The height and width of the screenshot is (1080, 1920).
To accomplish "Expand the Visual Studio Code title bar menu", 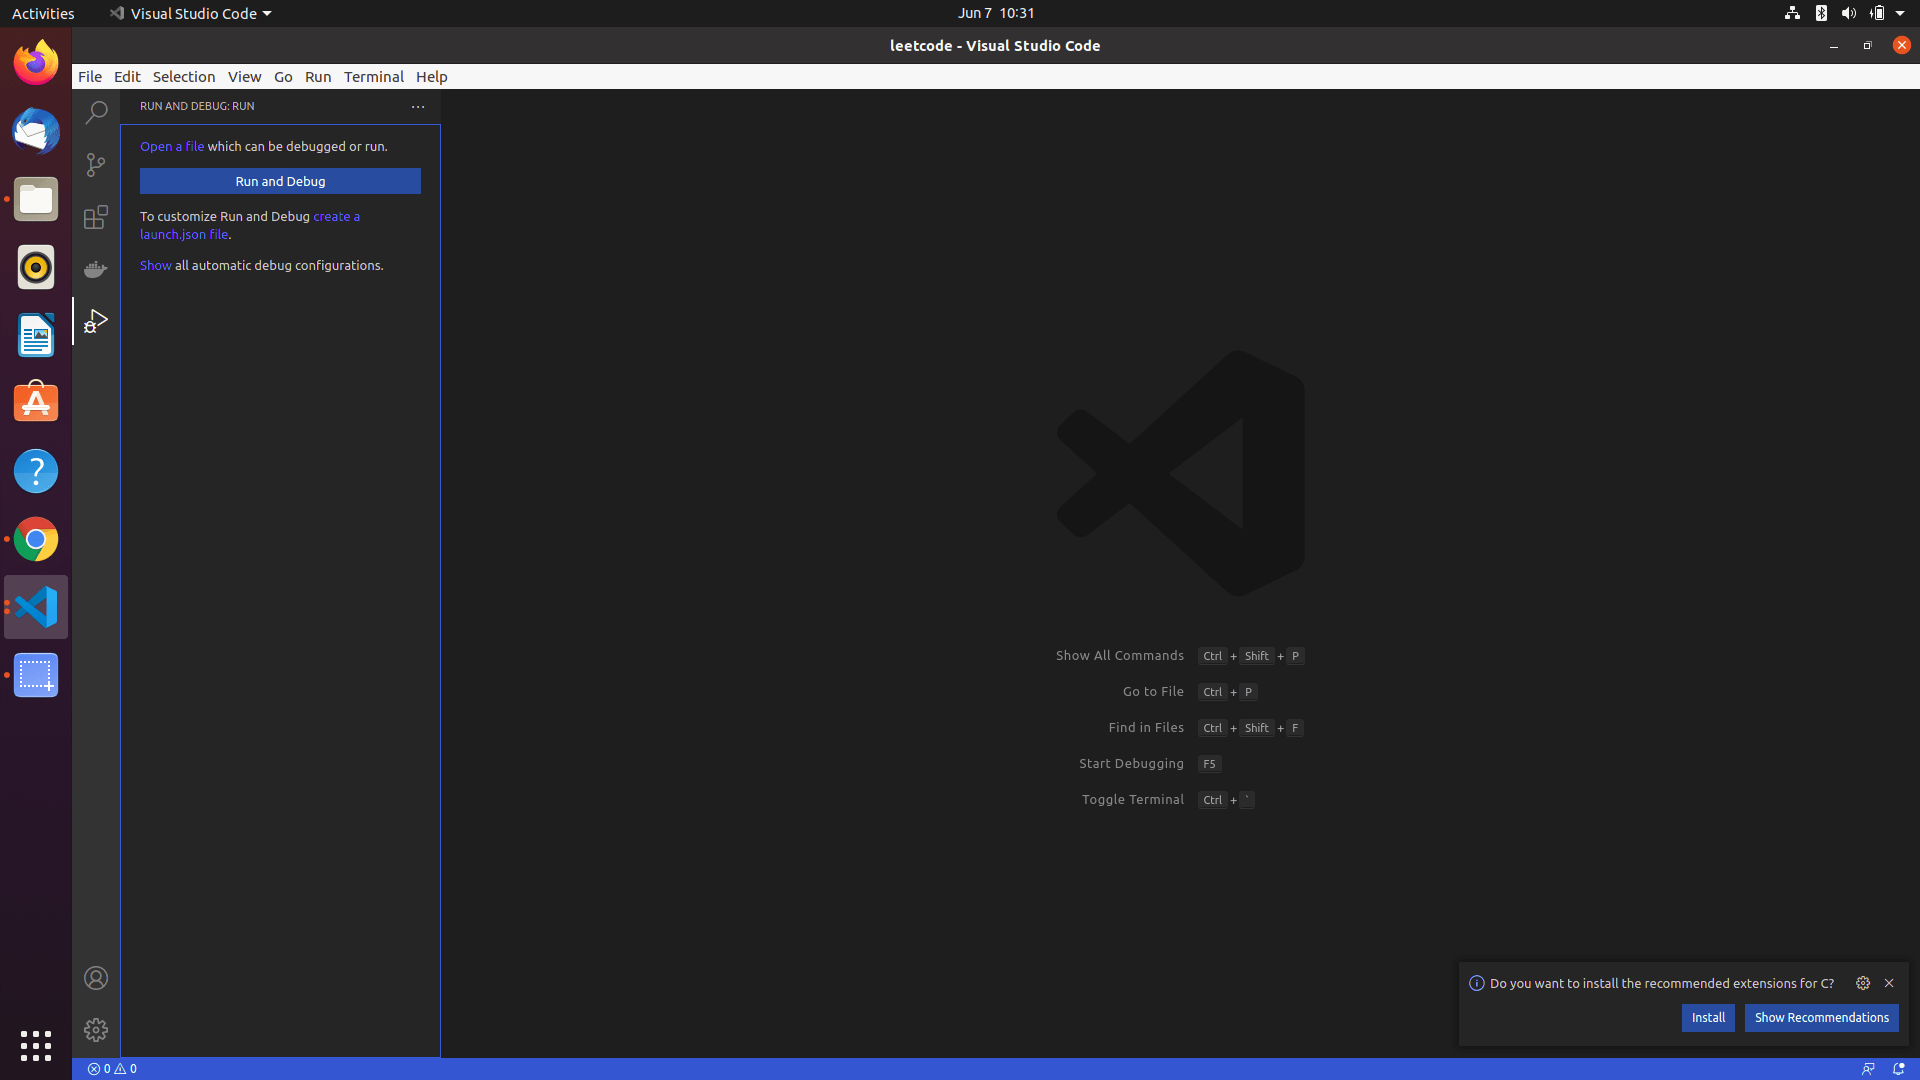I will coord(190,13).
